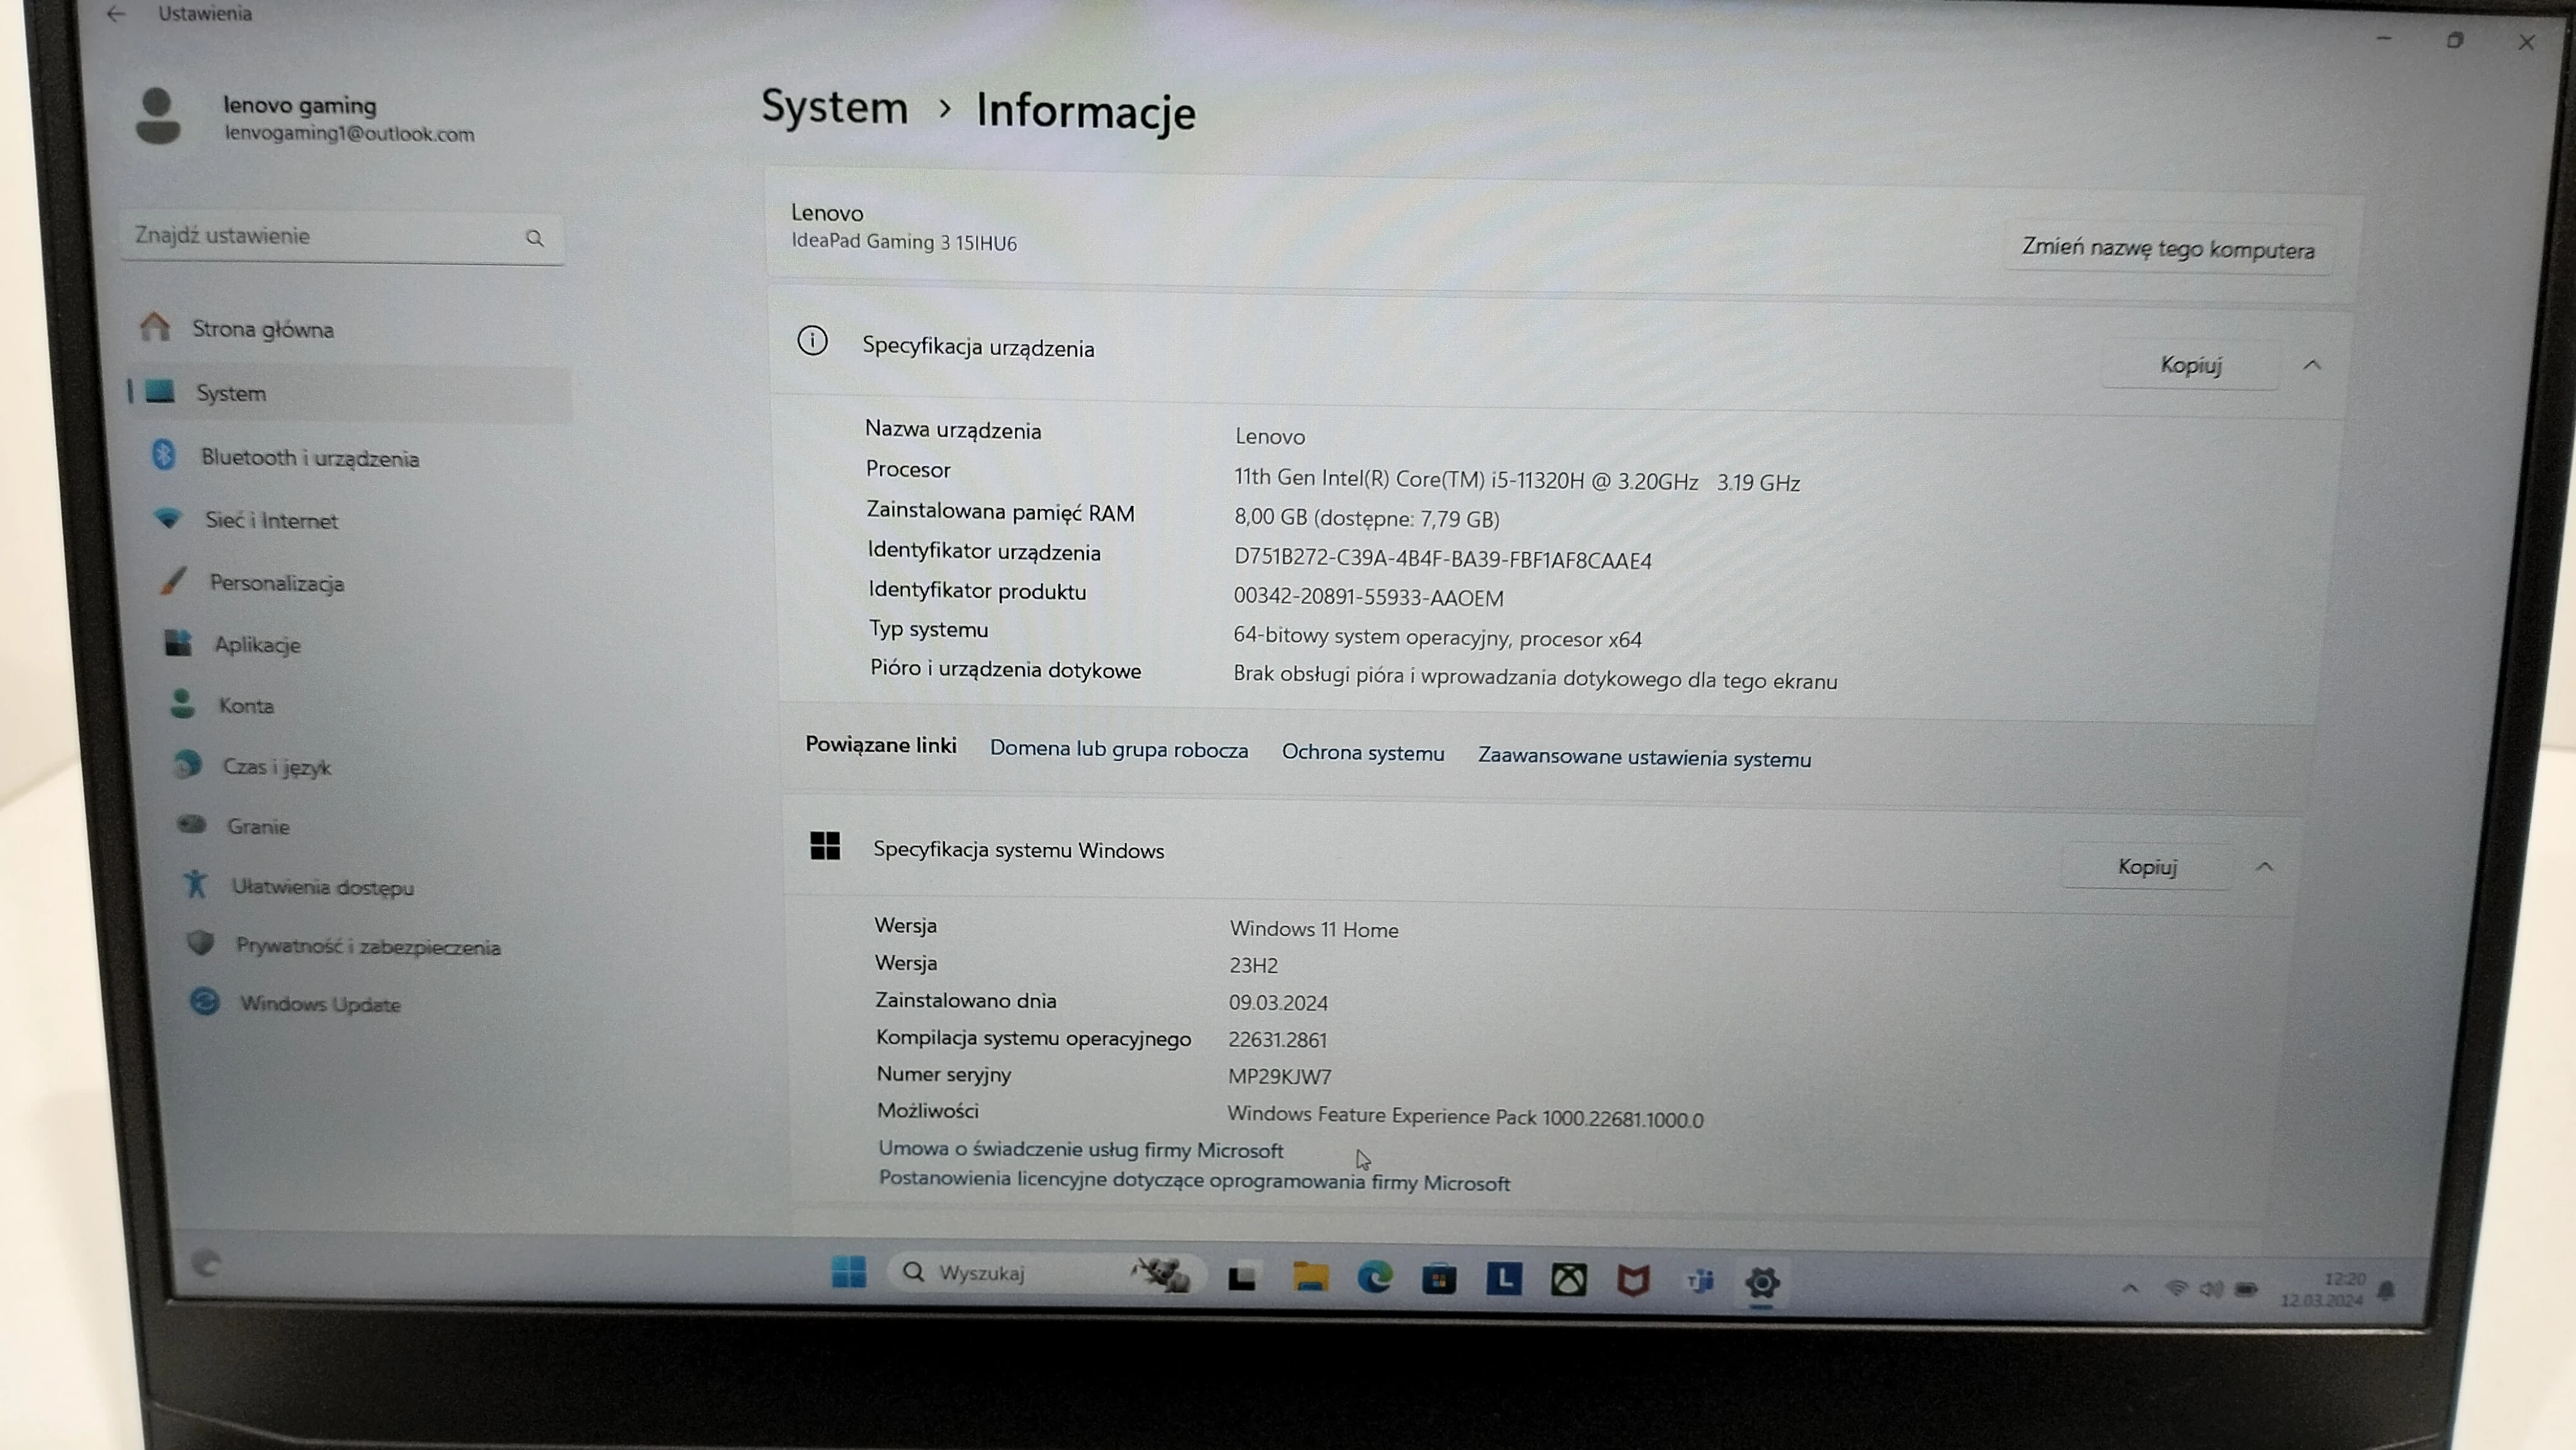Viewport: 2576px width, 1450px height.
Task: Click the System breadcrumb in the header
Action: tap(834, 106)
